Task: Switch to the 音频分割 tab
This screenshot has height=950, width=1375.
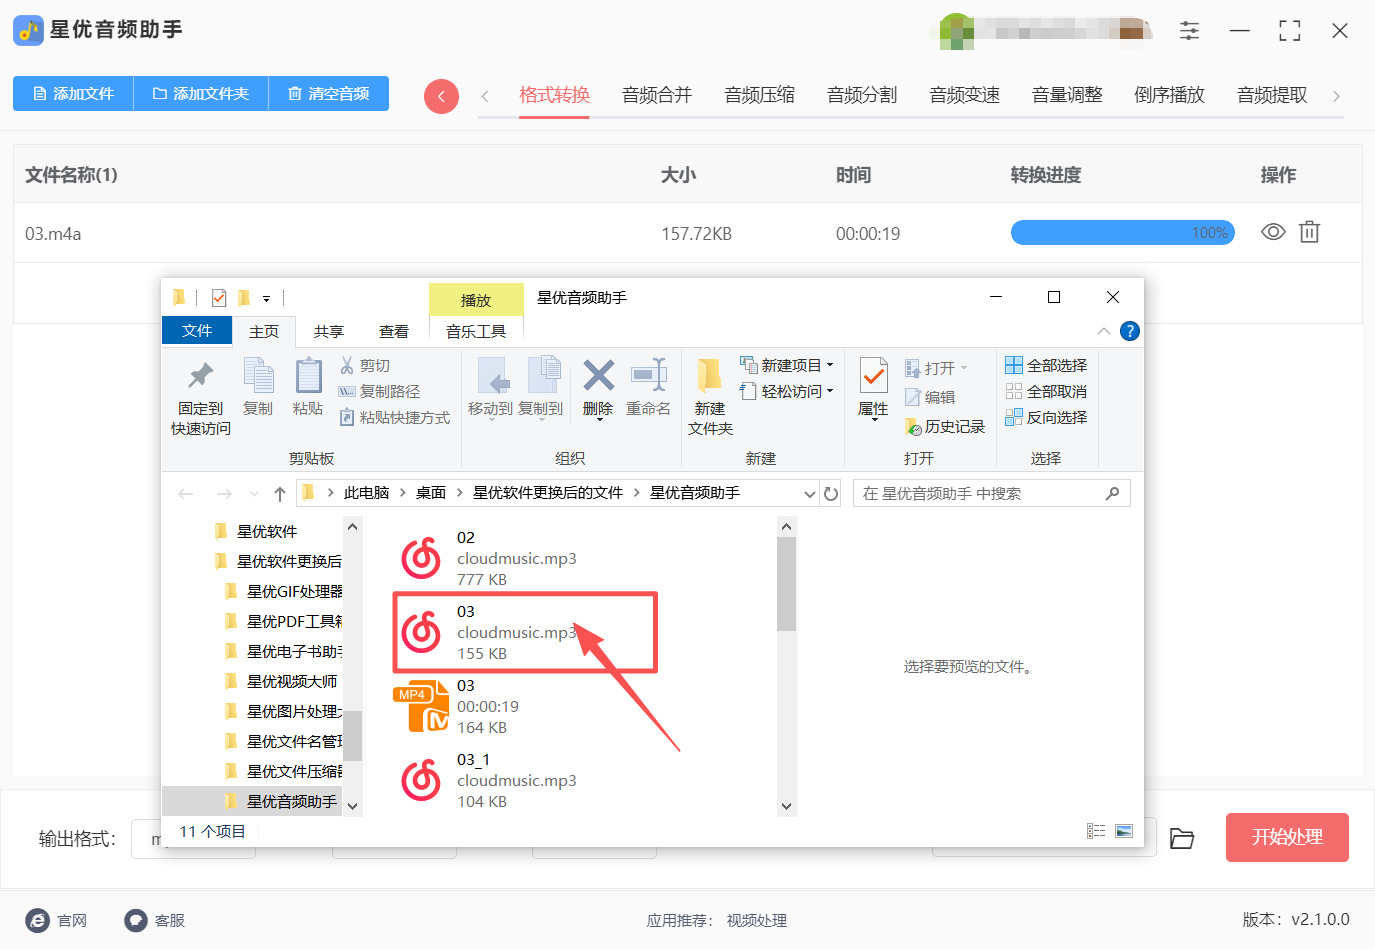Action: click(862, 96)
